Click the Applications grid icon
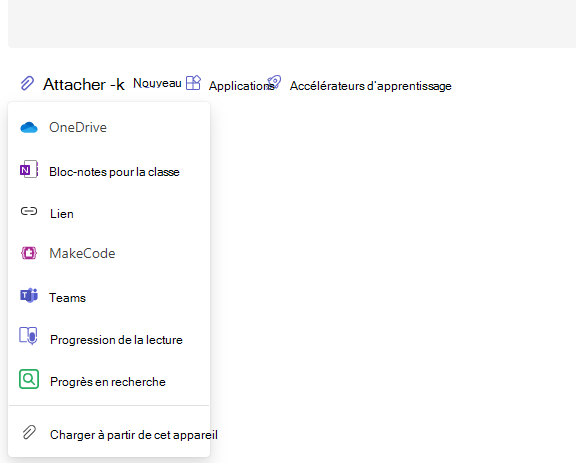 point(193,83)
